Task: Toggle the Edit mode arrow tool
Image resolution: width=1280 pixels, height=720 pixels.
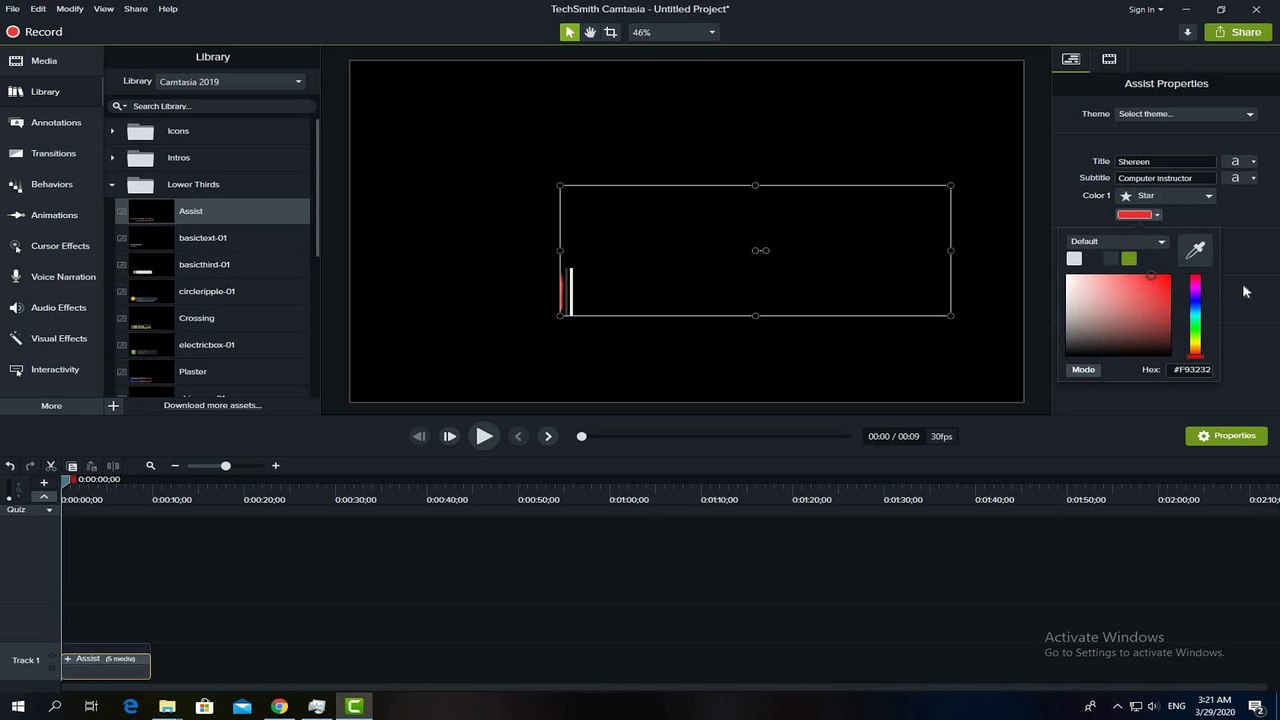Action: click(x=569, y=32)
